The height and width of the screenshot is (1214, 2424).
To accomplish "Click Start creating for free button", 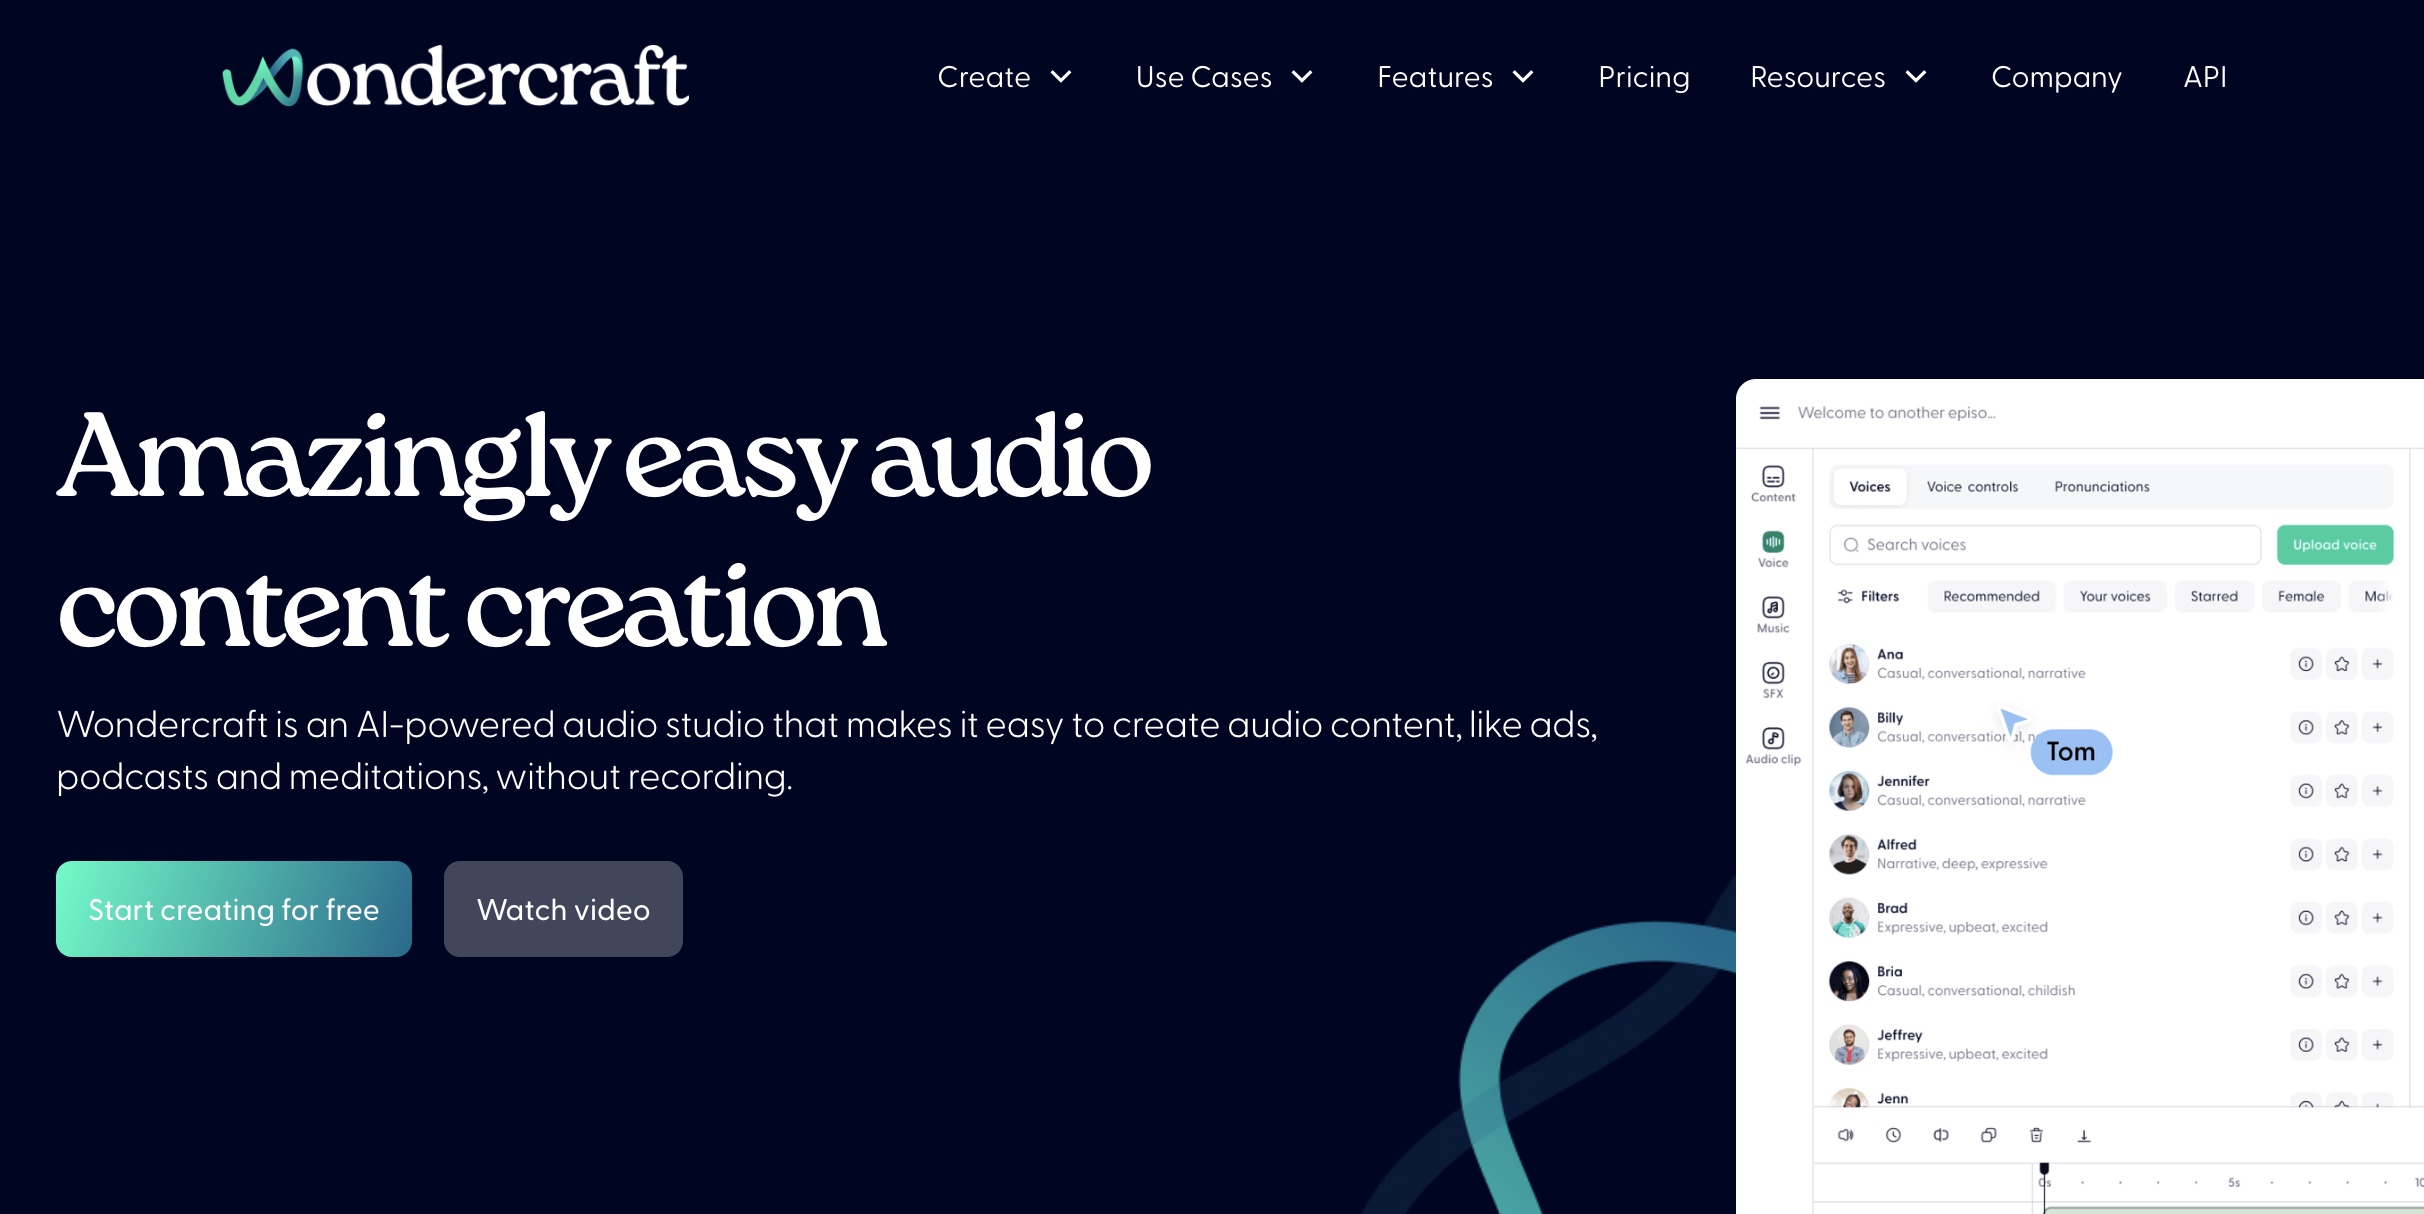I will [234, 909].
